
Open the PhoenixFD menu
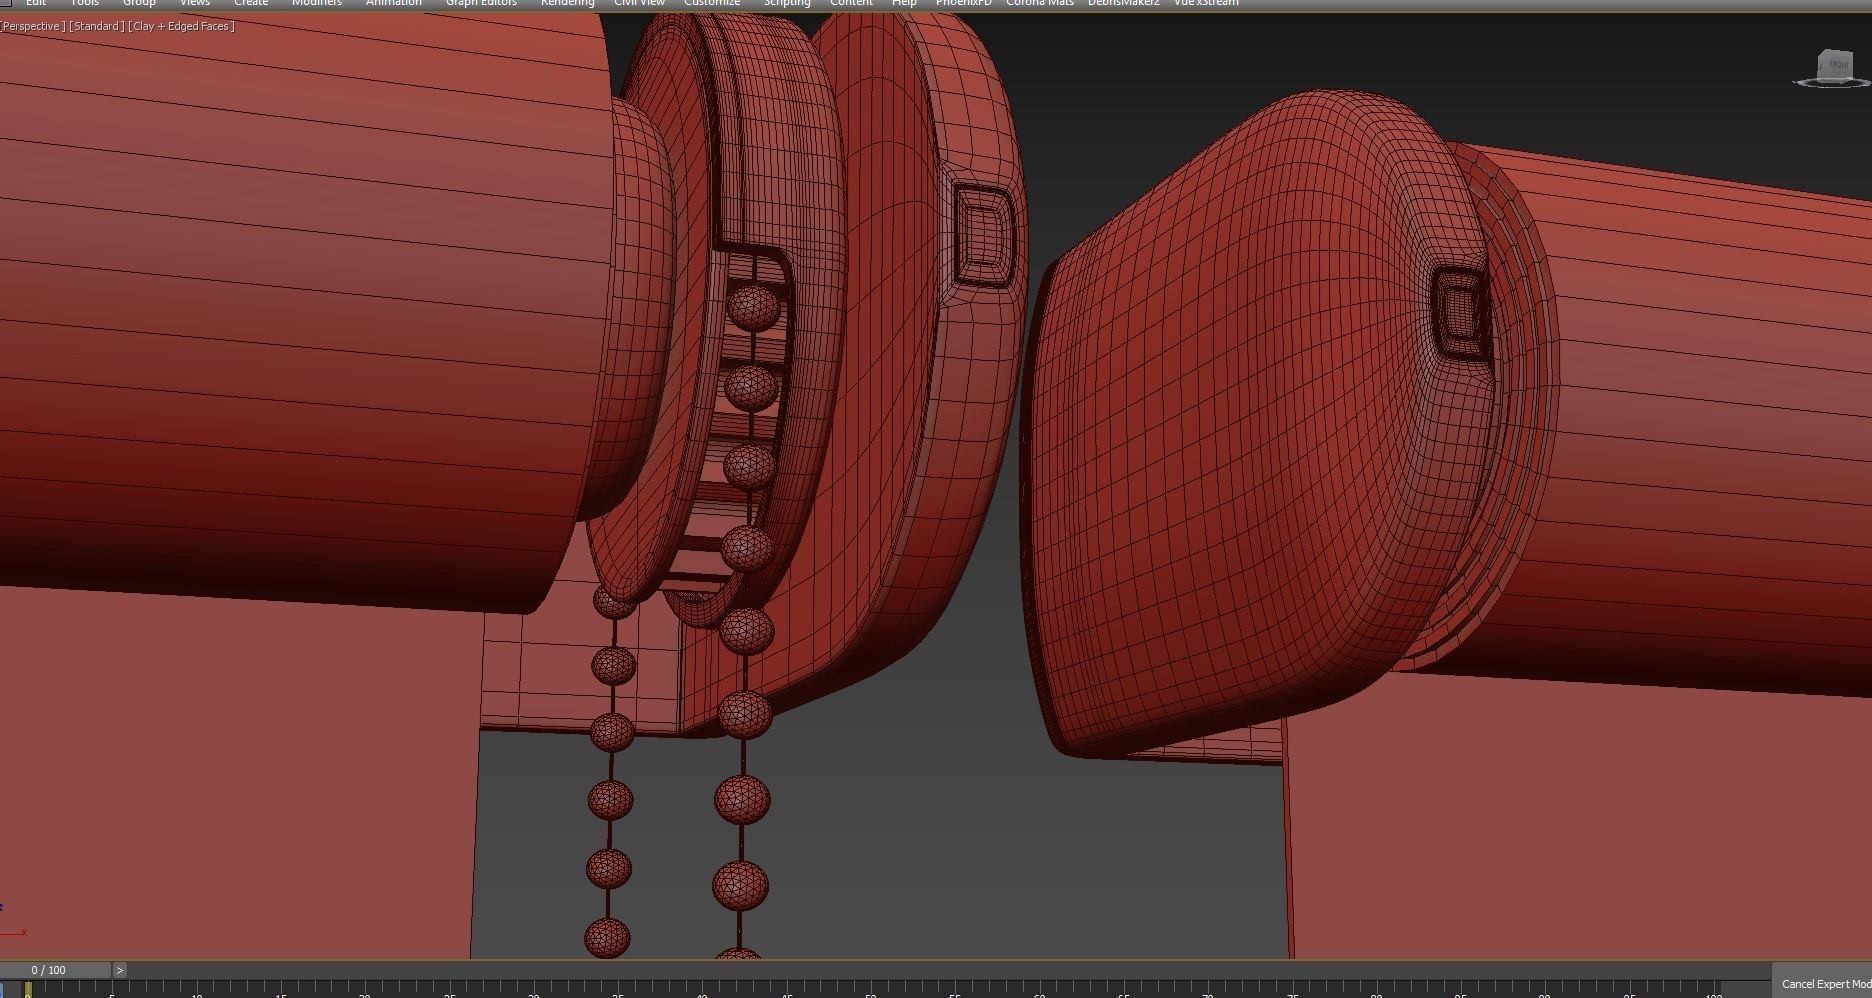tap(963, 3)
